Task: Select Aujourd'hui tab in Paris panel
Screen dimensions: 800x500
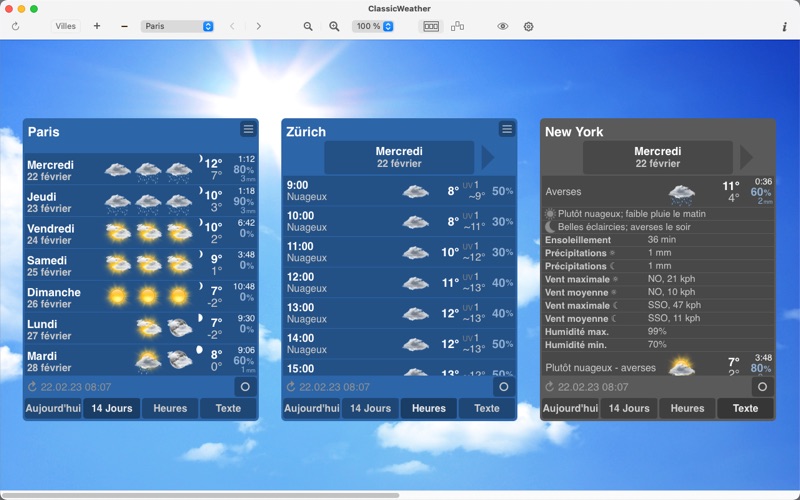Action: point(53,408)
